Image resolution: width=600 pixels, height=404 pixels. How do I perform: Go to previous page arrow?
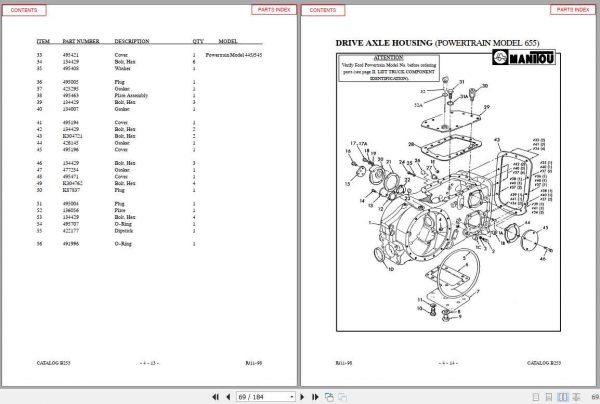click(228, 397)
